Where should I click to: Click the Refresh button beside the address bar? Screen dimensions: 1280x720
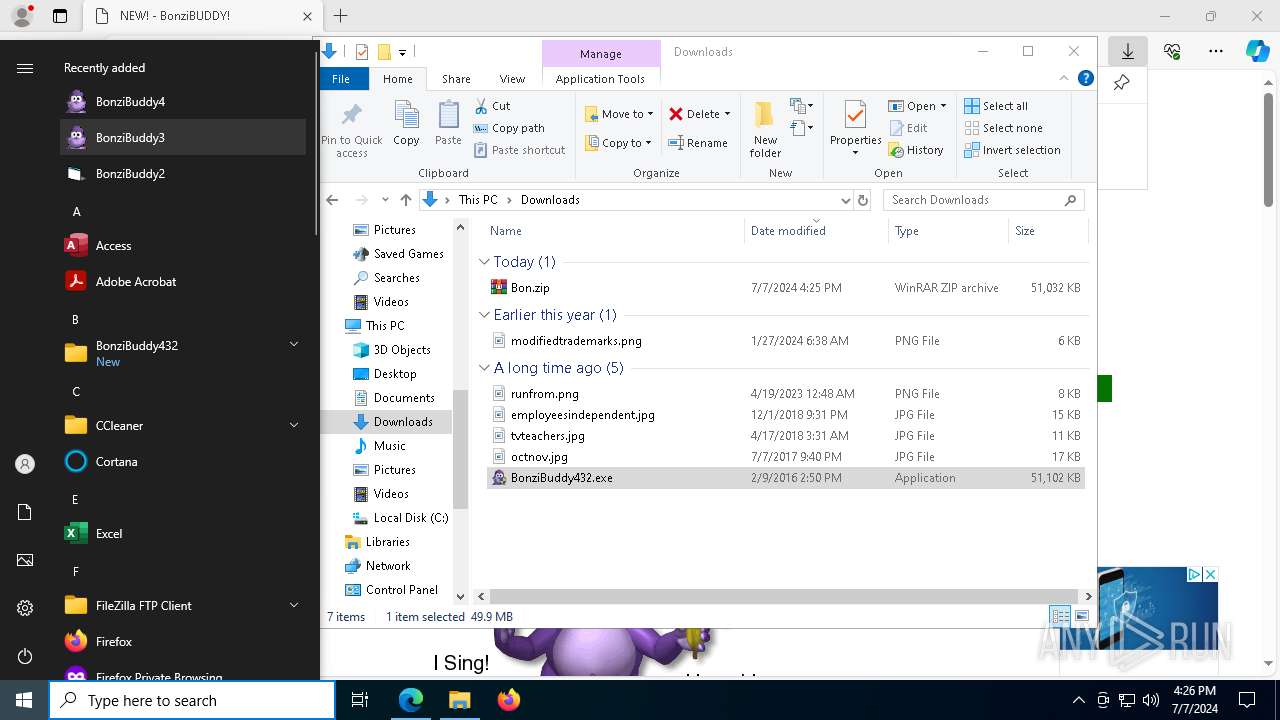pos(863,200)
